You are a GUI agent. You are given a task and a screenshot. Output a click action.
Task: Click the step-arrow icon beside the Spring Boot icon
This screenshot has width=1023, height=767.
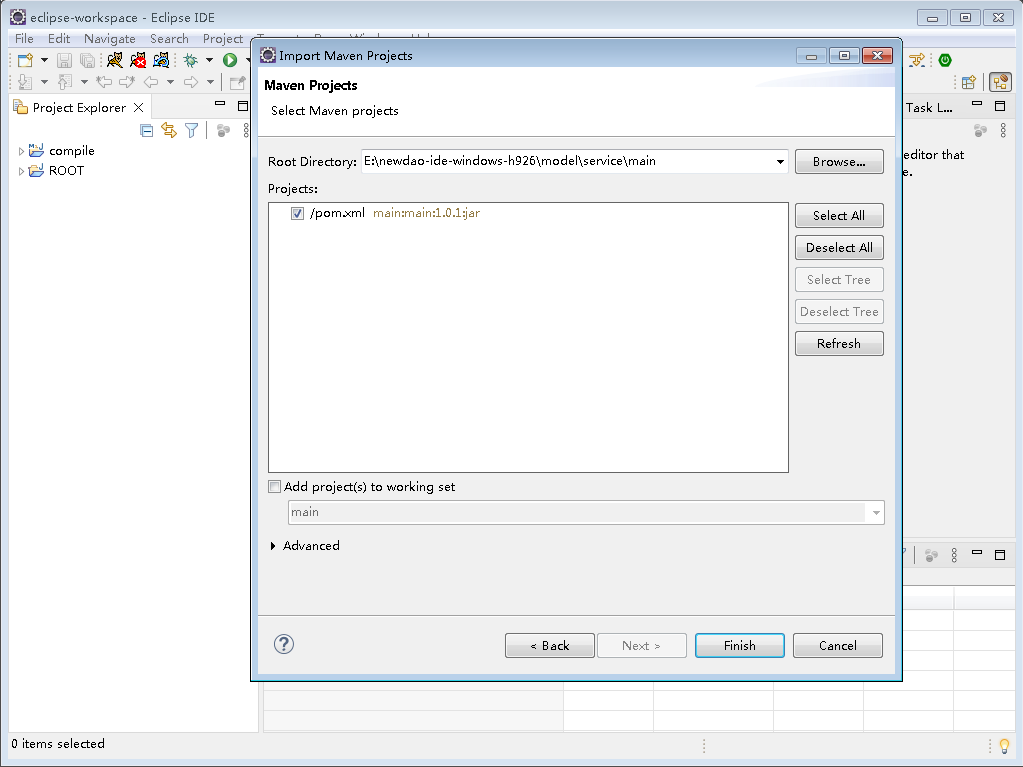coord(917,61)
